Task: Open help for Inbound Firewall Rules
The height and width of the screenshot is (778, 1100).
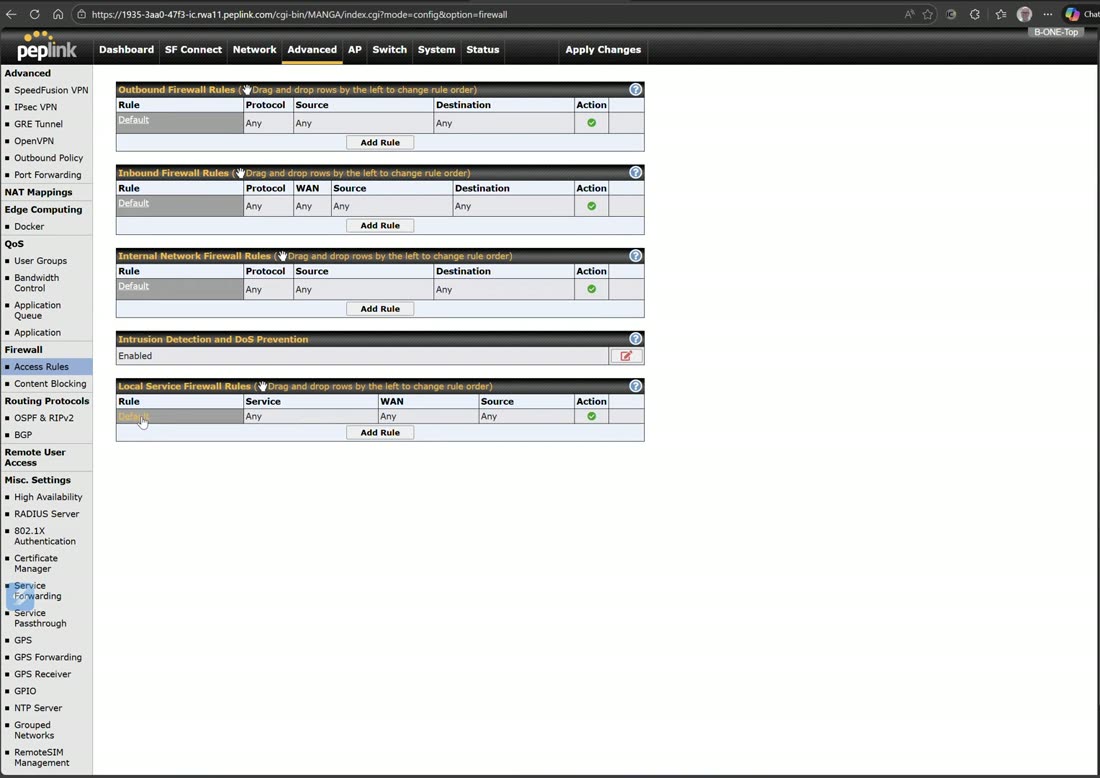Action: [x=635, y=173]
